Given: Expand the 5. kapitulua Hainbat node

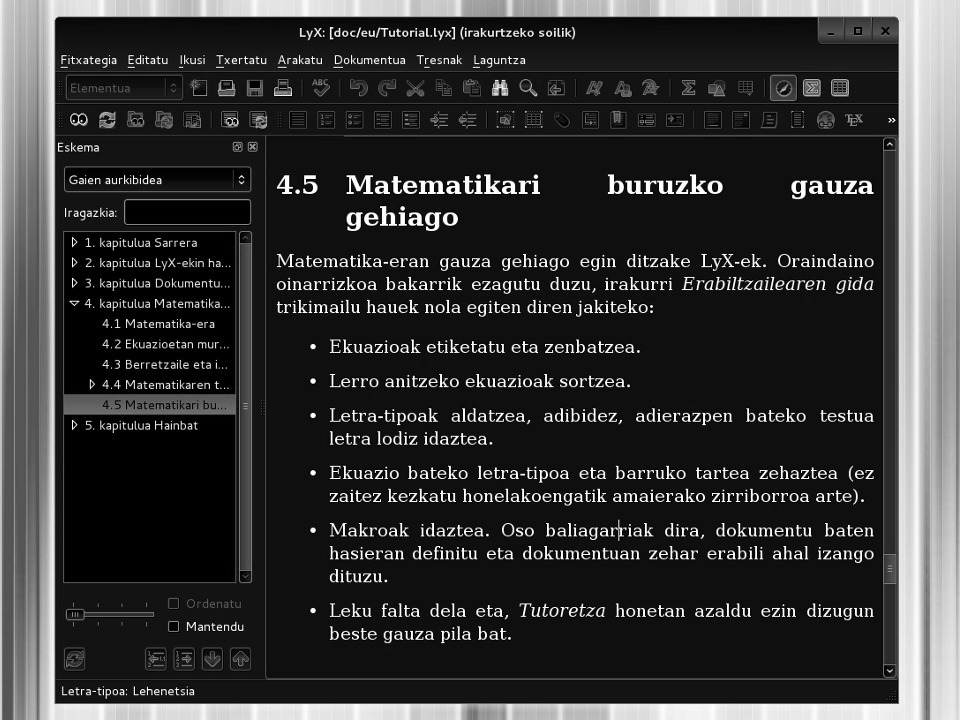Looking at the screenshot, I should [x=74, y=425].
